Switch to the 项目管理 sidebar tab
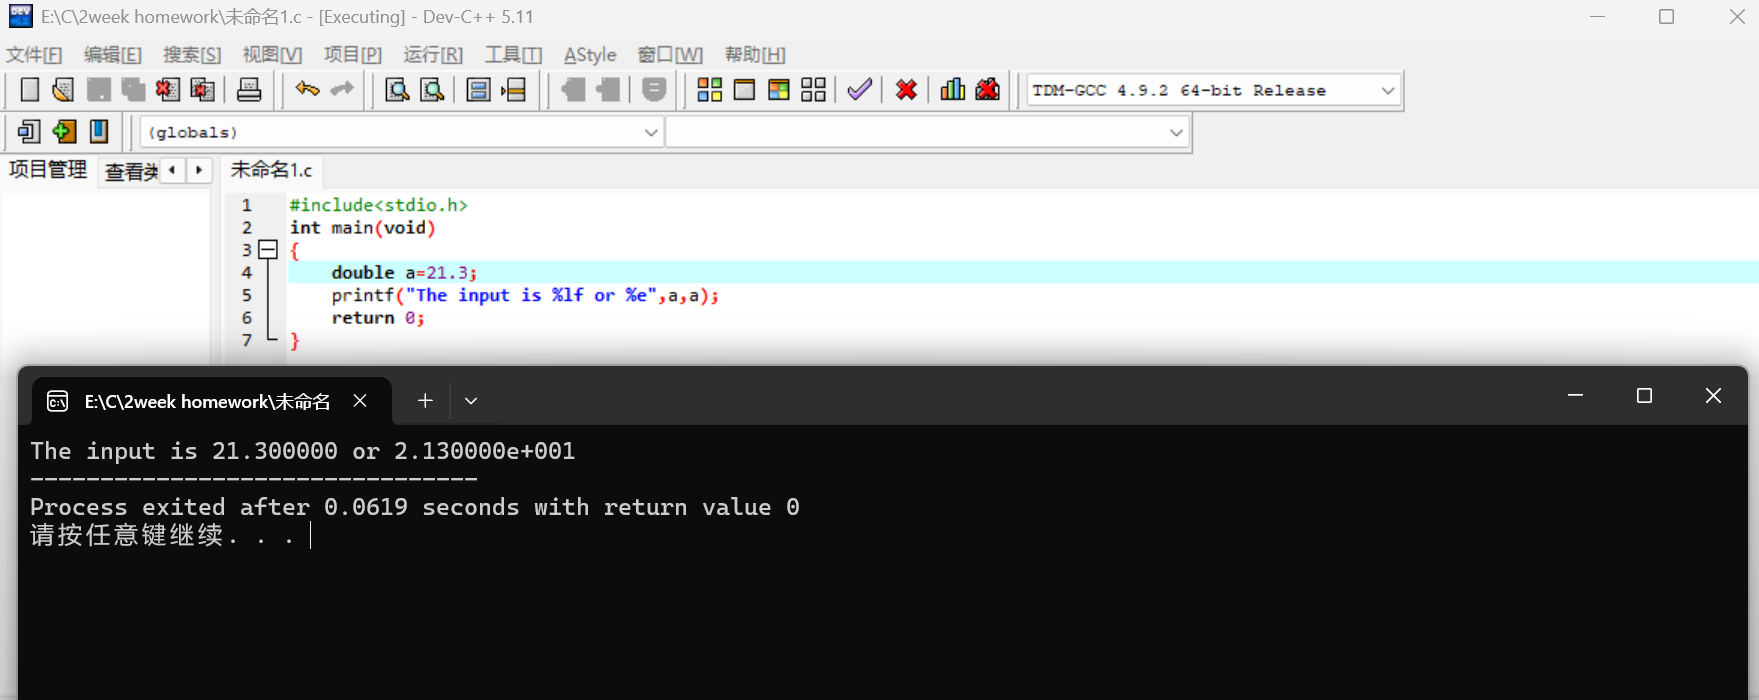1759x700 pixels. tap(48, 170)
